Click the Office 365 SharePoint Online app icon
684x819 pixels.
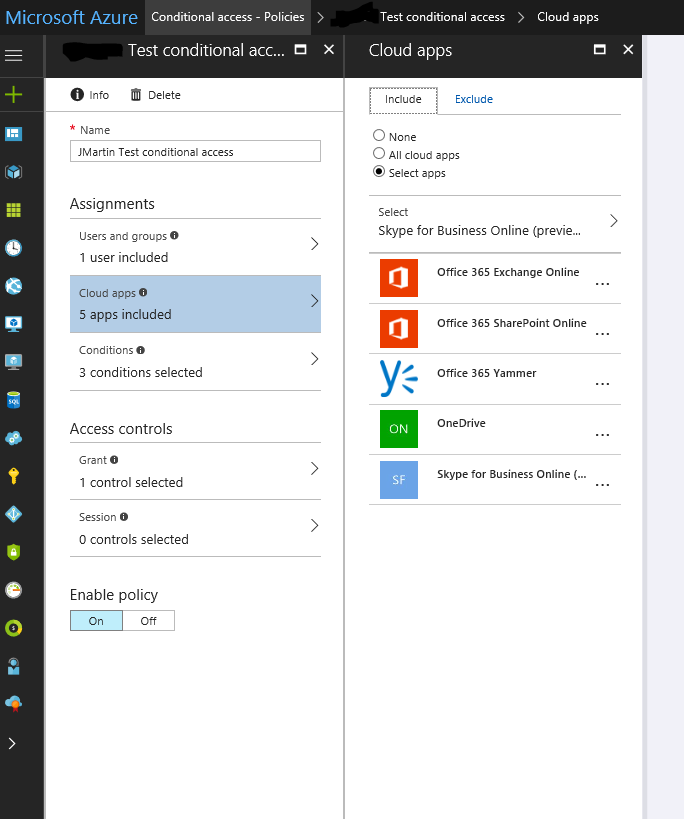(x=399, y=329)
